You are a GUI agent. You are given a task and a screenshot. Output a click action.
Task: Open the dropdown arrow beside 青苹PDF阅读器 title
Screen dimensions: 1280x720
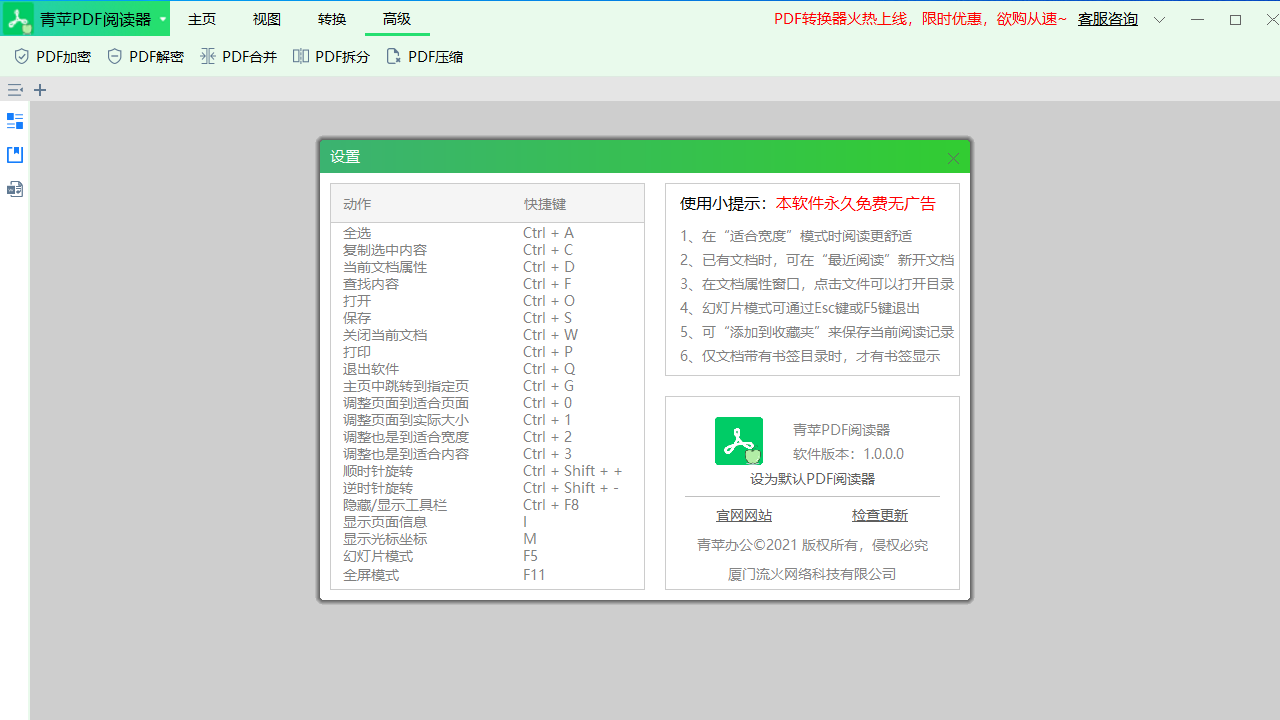pyautogui.click(x=160, y=18)
